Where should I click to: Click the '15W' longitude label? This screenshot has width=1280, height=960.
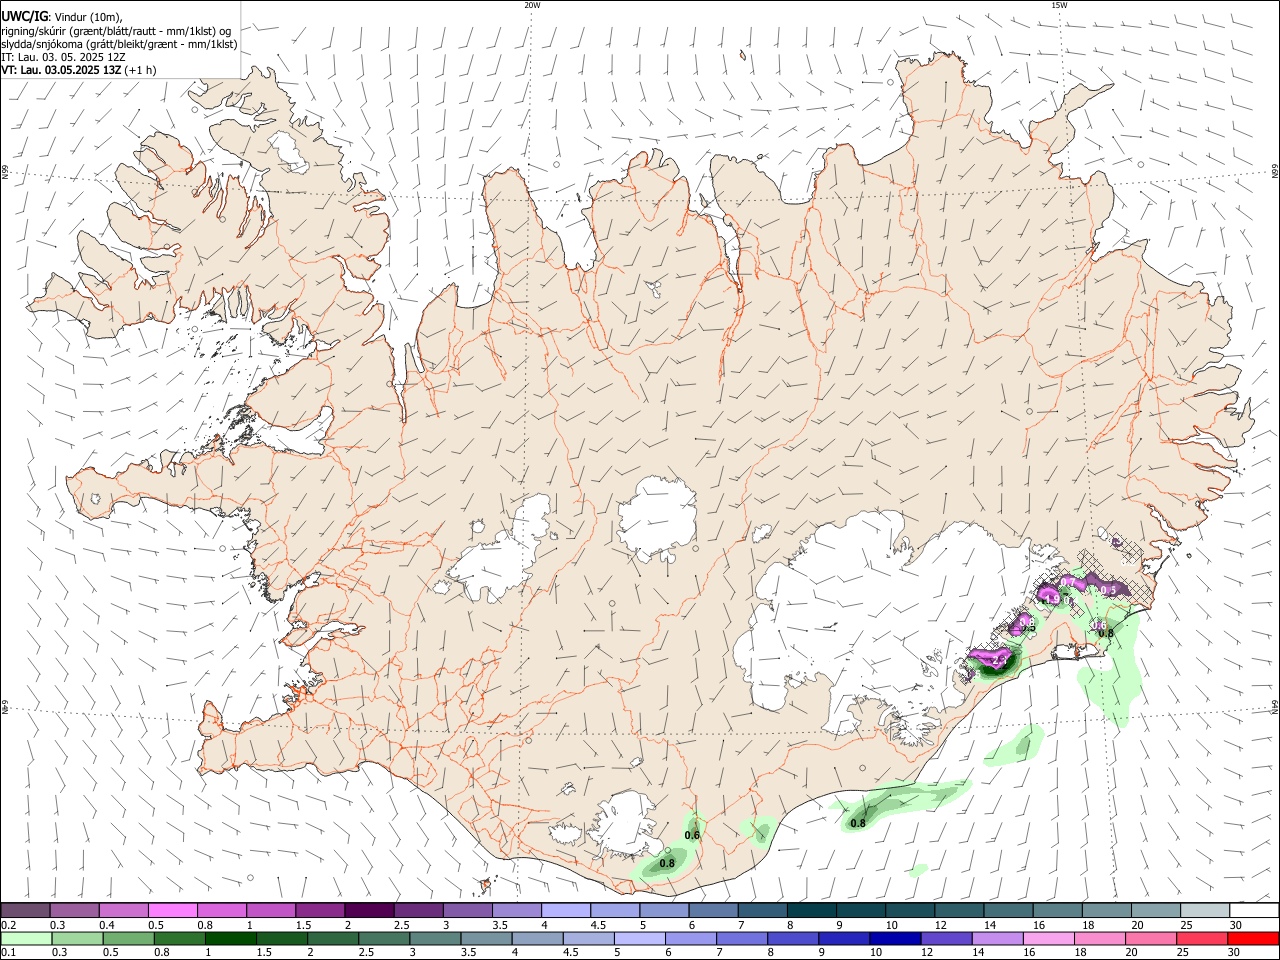coord(1059,5)
